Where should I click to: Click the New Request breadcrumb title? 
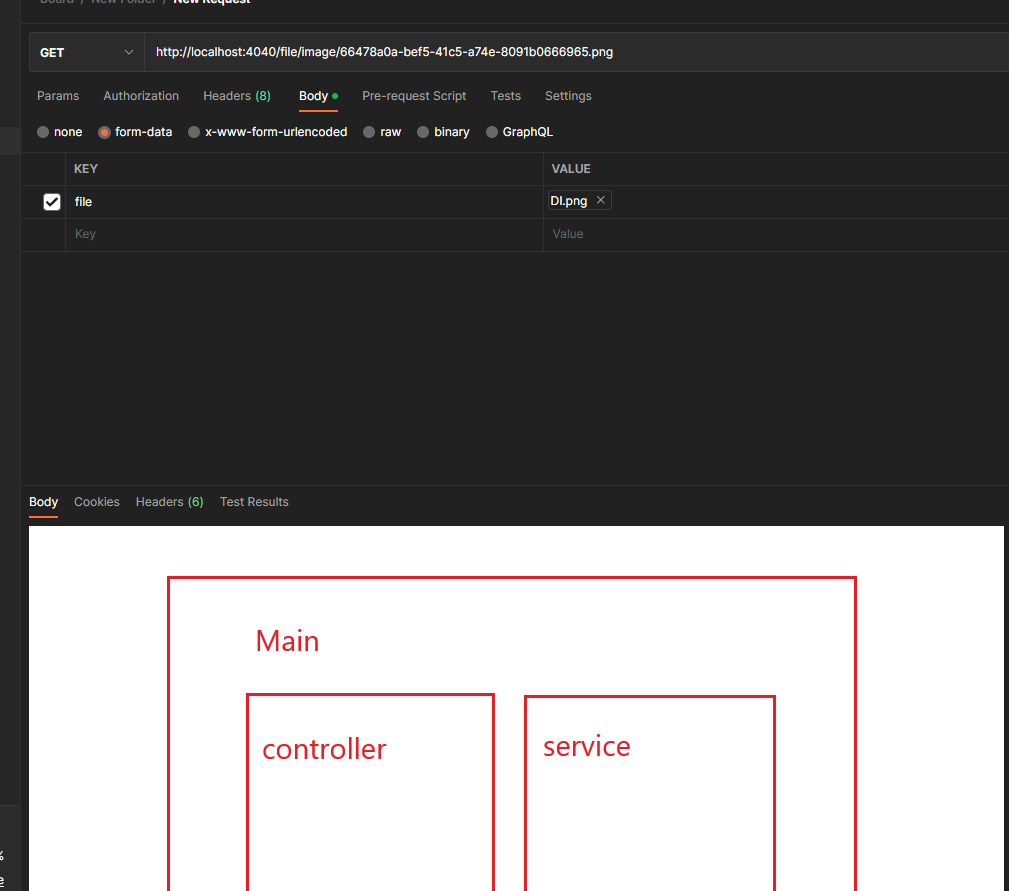[212, 2]
